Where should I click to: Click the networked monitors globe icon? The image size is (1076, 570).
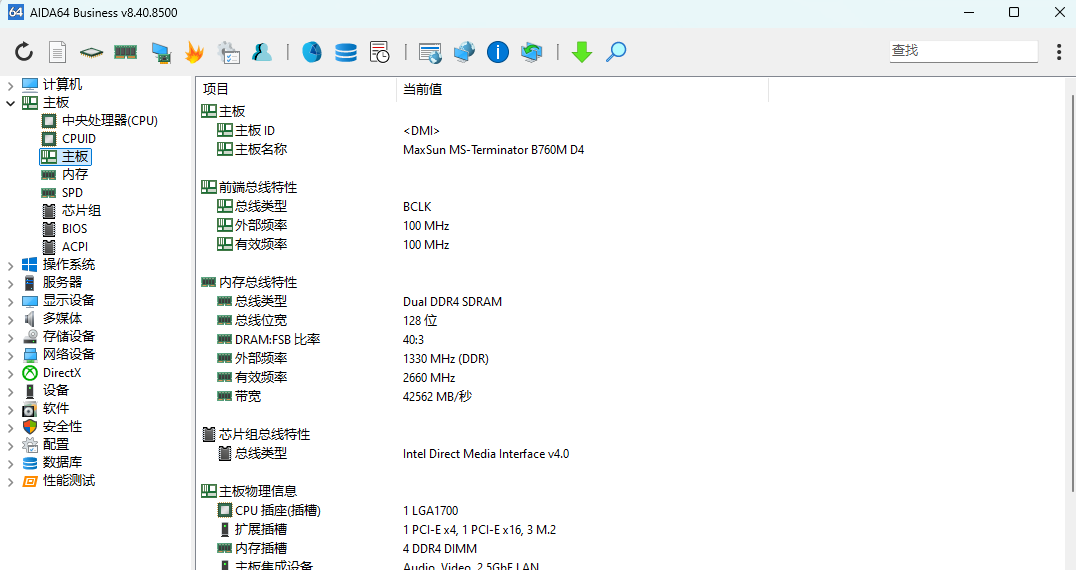[465, 51]
